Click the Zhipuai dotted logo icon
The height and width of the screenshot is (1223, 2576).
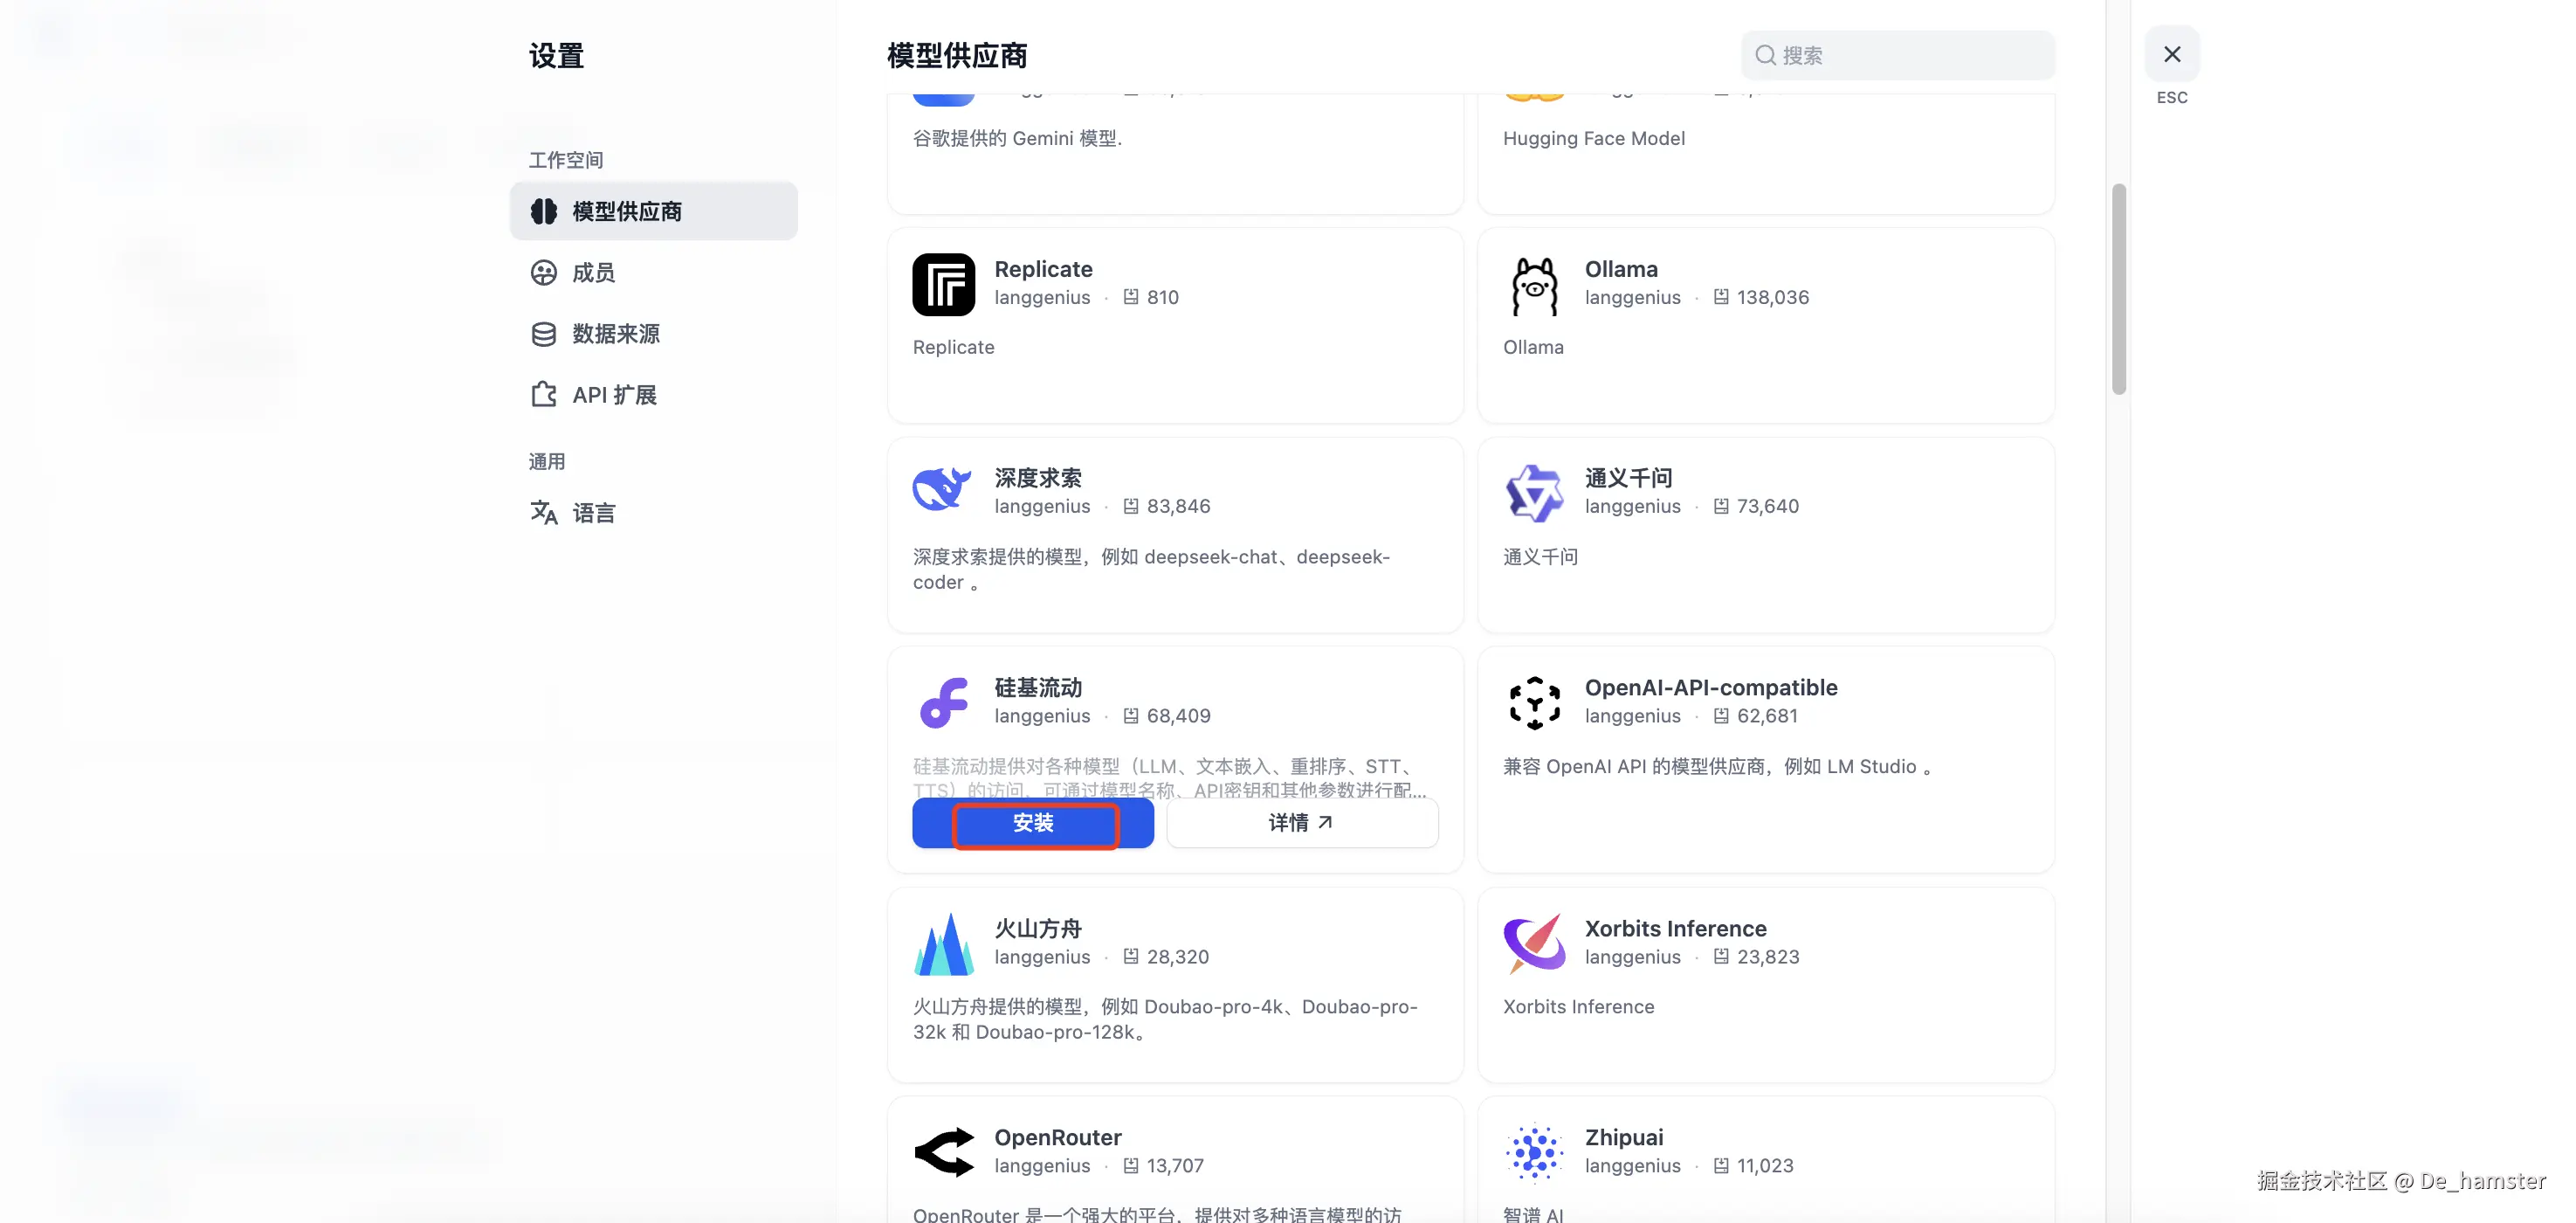[1534, 1152]
